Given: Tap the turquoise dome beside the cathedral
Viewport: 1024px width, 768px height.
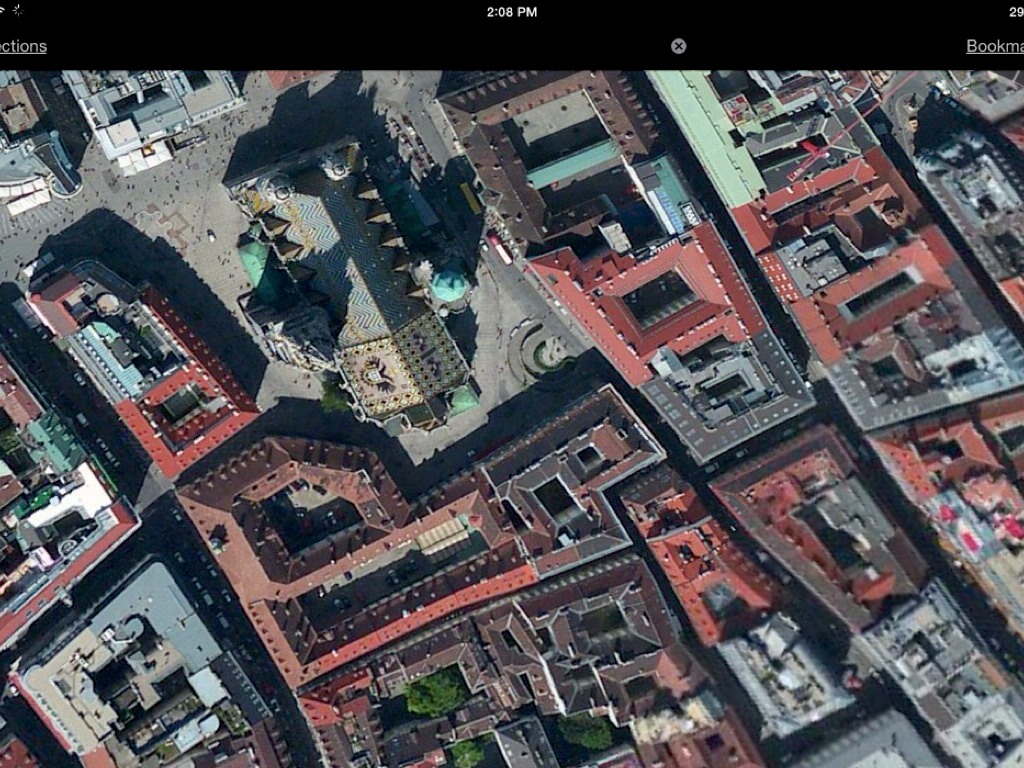Looking at the screenshot, I should 450,286.
